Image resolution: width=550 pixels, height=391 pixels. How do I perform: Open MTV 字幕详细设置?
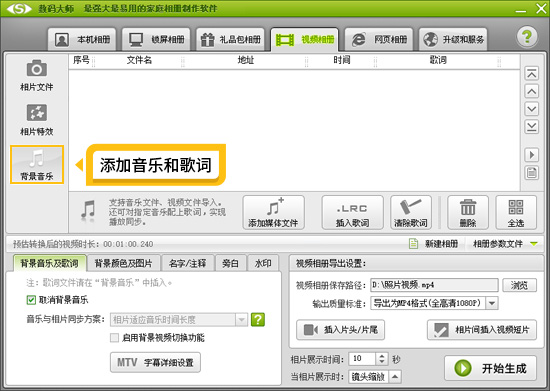[155, 362]
